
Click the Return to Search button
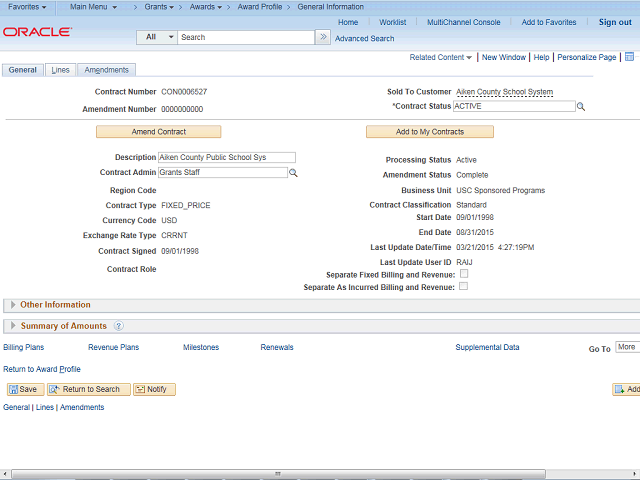89,389
